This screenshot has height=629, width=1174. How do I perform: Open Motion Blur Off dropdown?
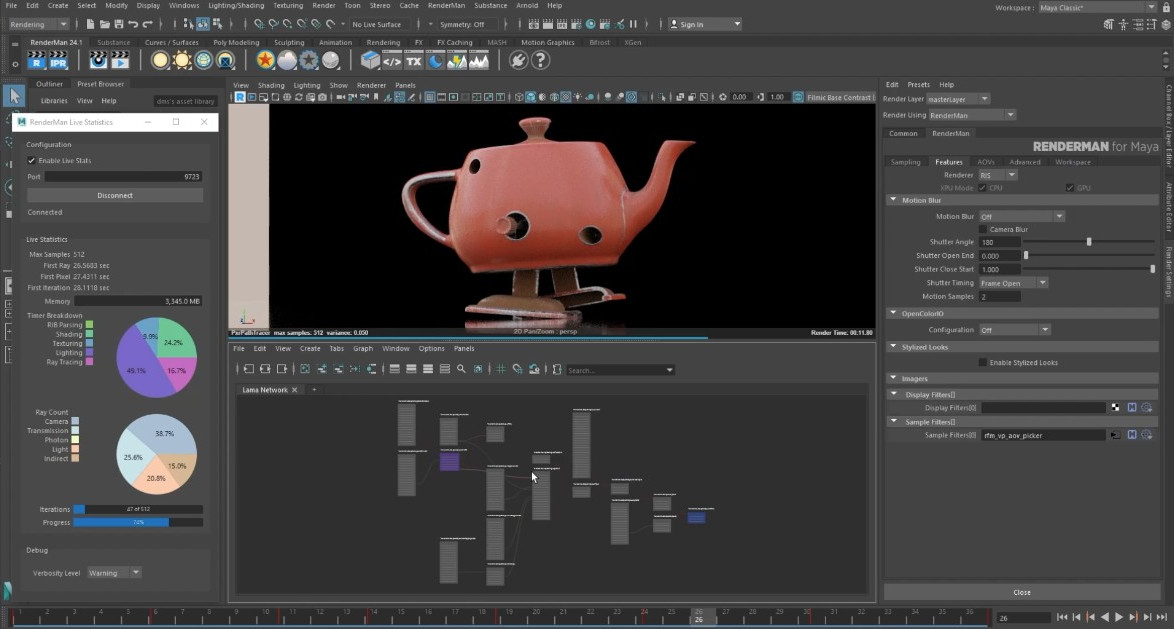(x=1021, y=216)
